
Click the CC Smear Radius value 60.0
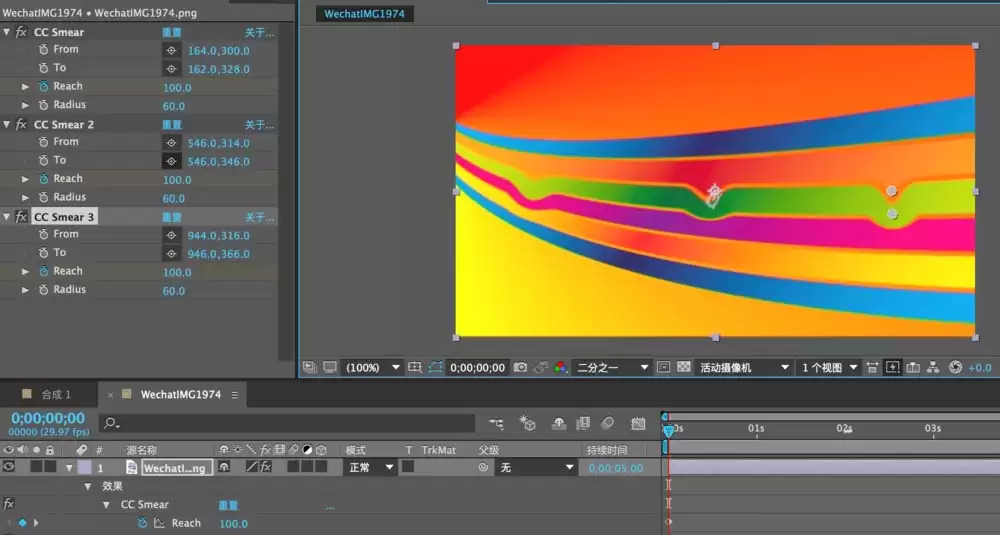(x=173, y=106)
